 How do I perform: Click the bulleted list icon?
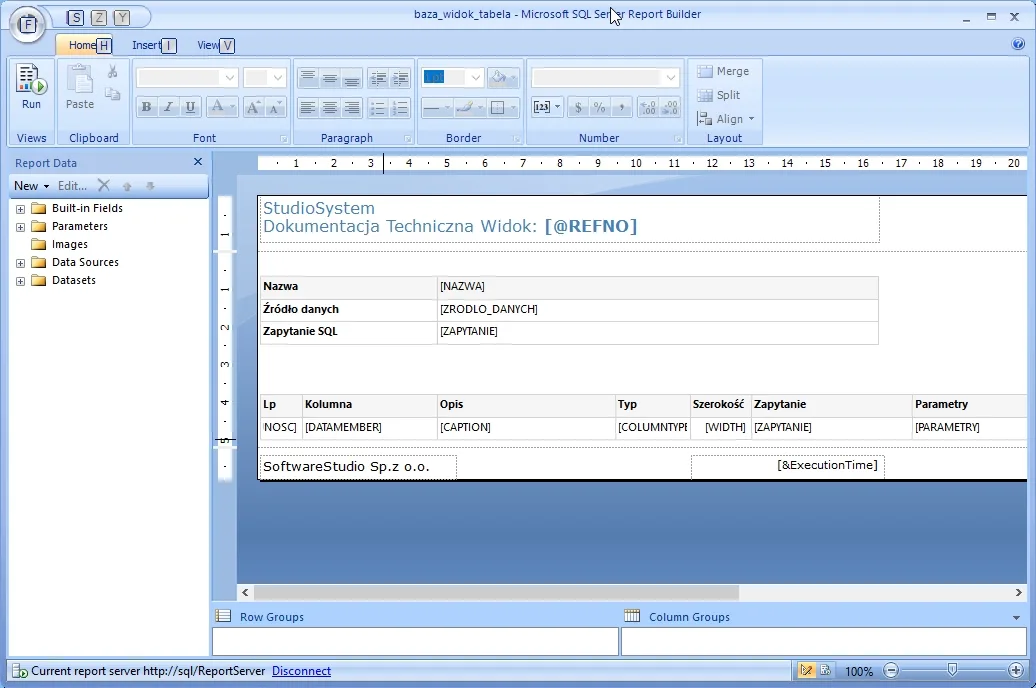pos(377,107)
